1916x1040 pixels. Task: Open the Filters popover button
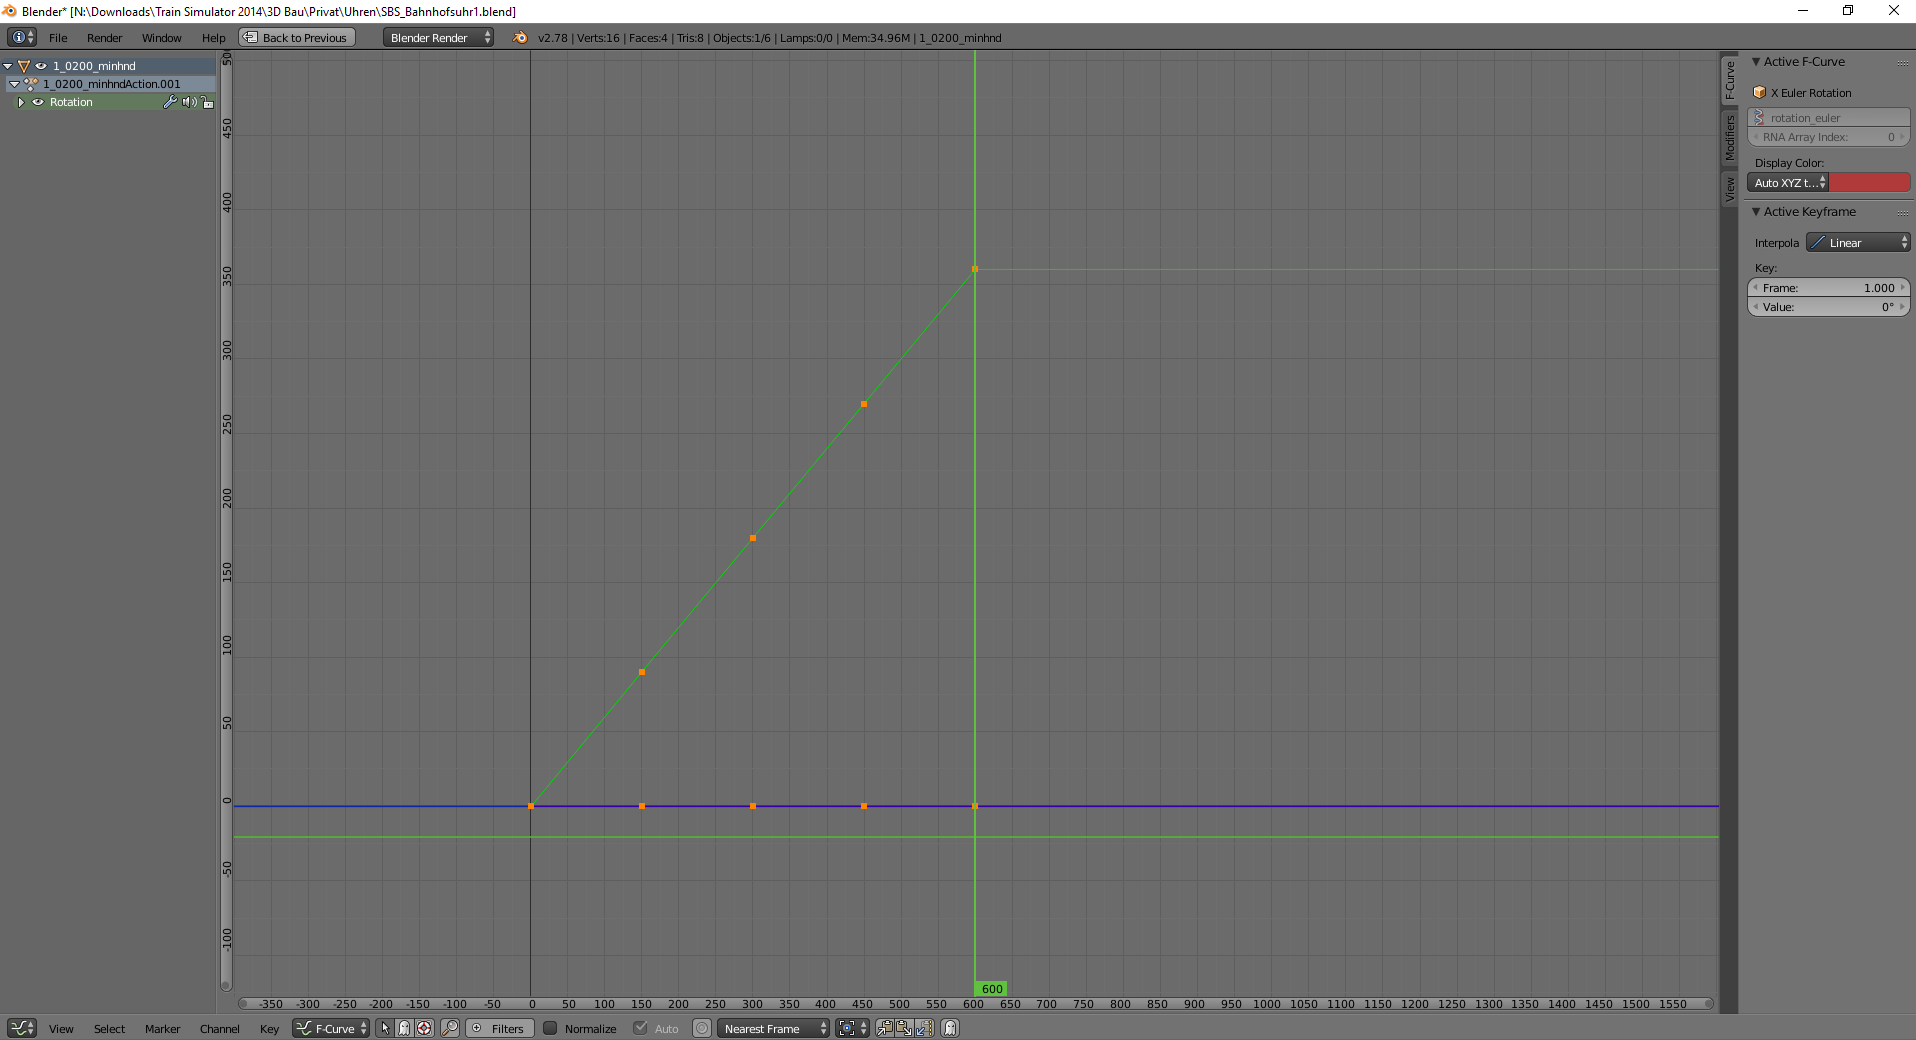[500, 1028]
